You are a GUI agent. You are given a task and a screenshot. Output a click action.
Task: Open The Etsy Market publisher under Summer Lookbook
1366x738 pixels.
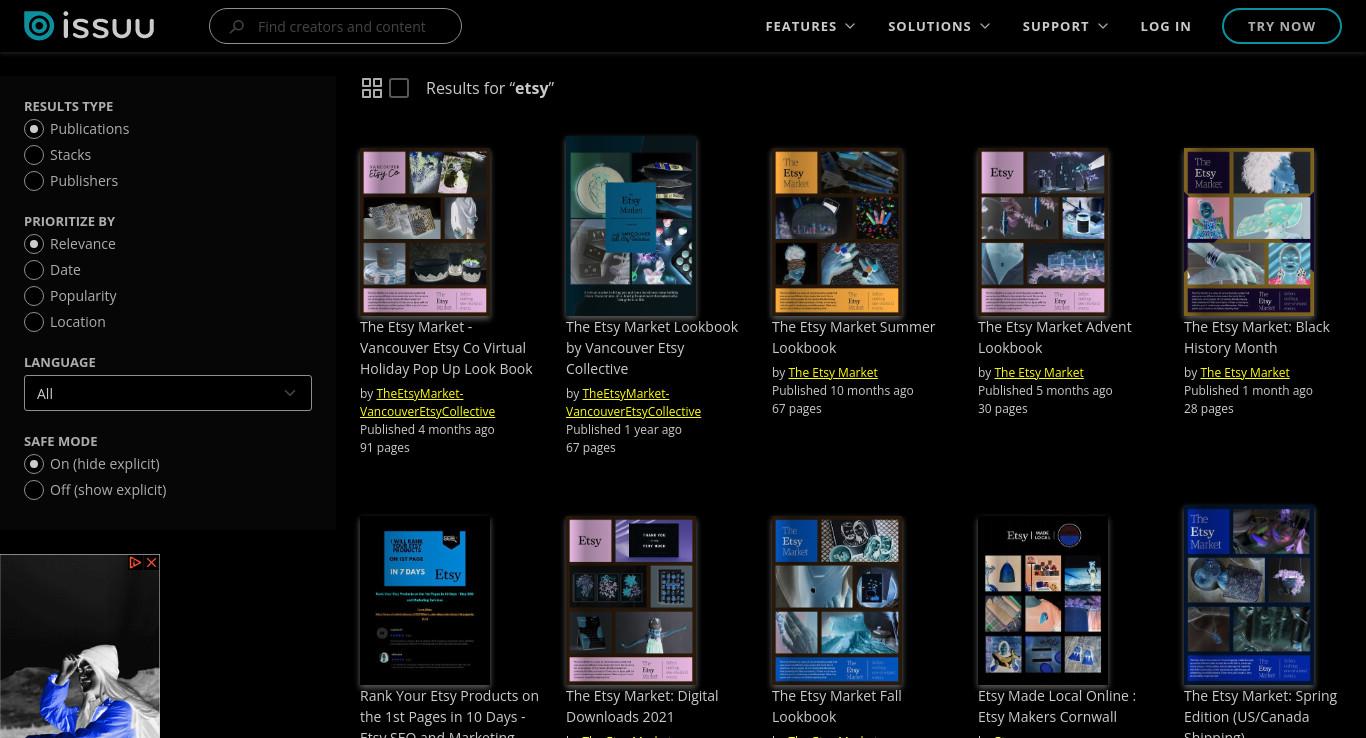pos(833,372)
